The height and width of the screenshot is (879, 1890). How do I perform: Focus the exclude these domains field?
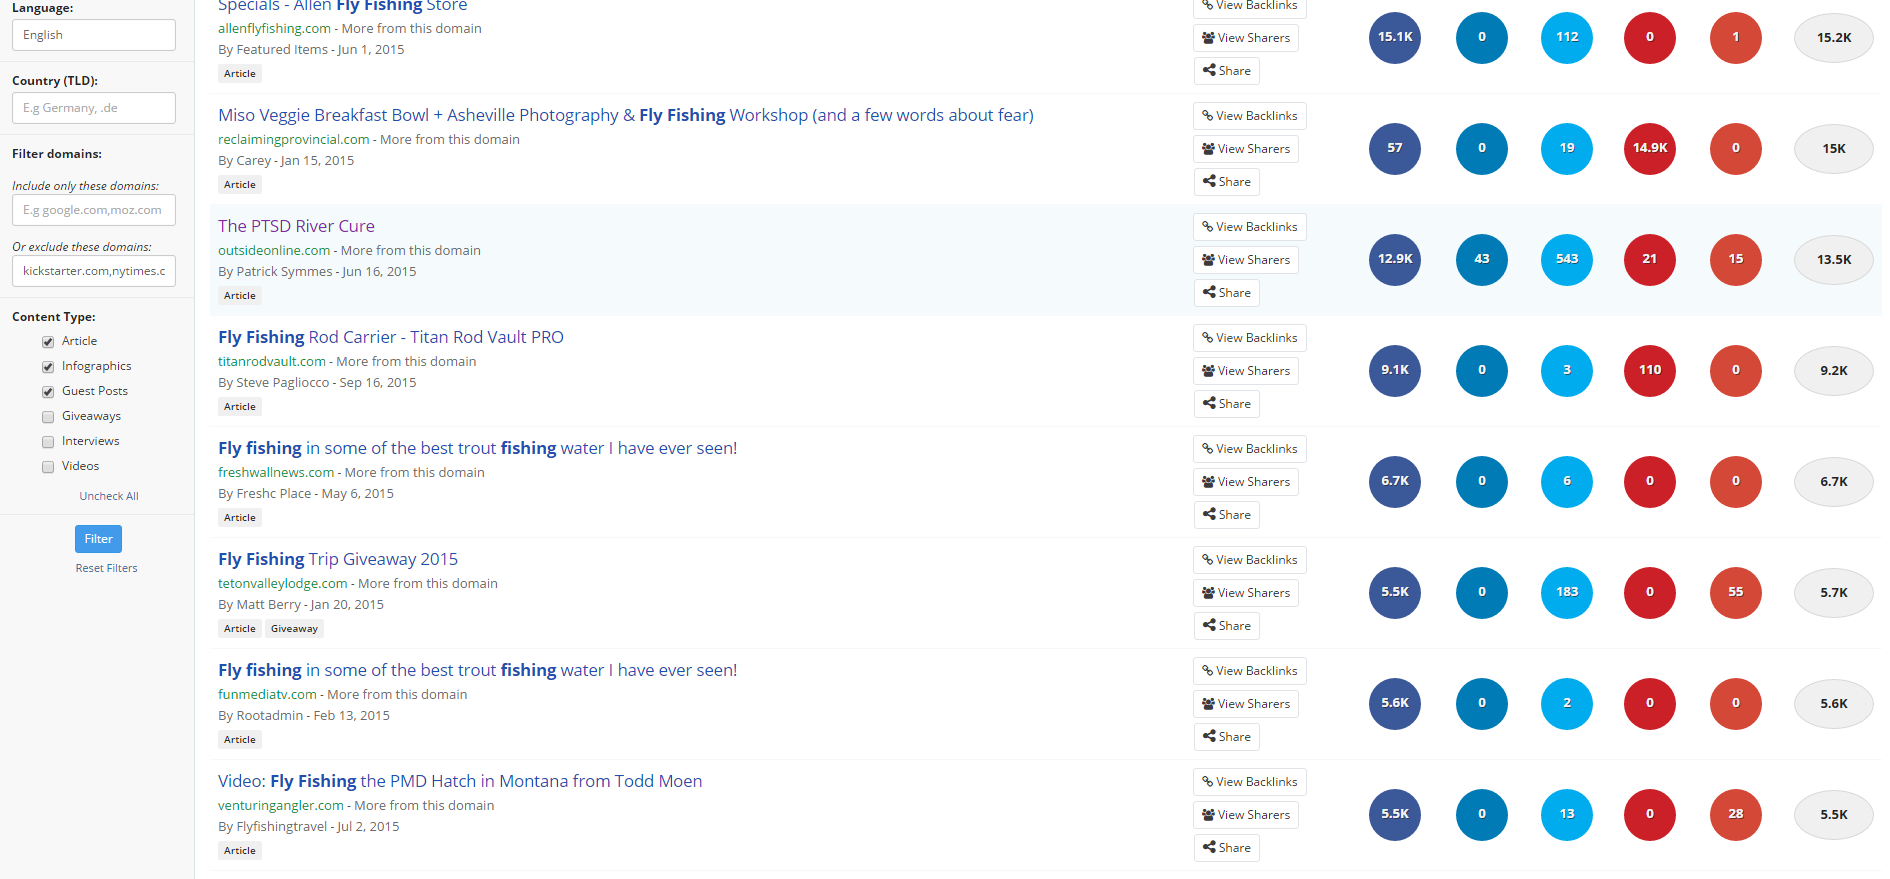coord(94,271)
